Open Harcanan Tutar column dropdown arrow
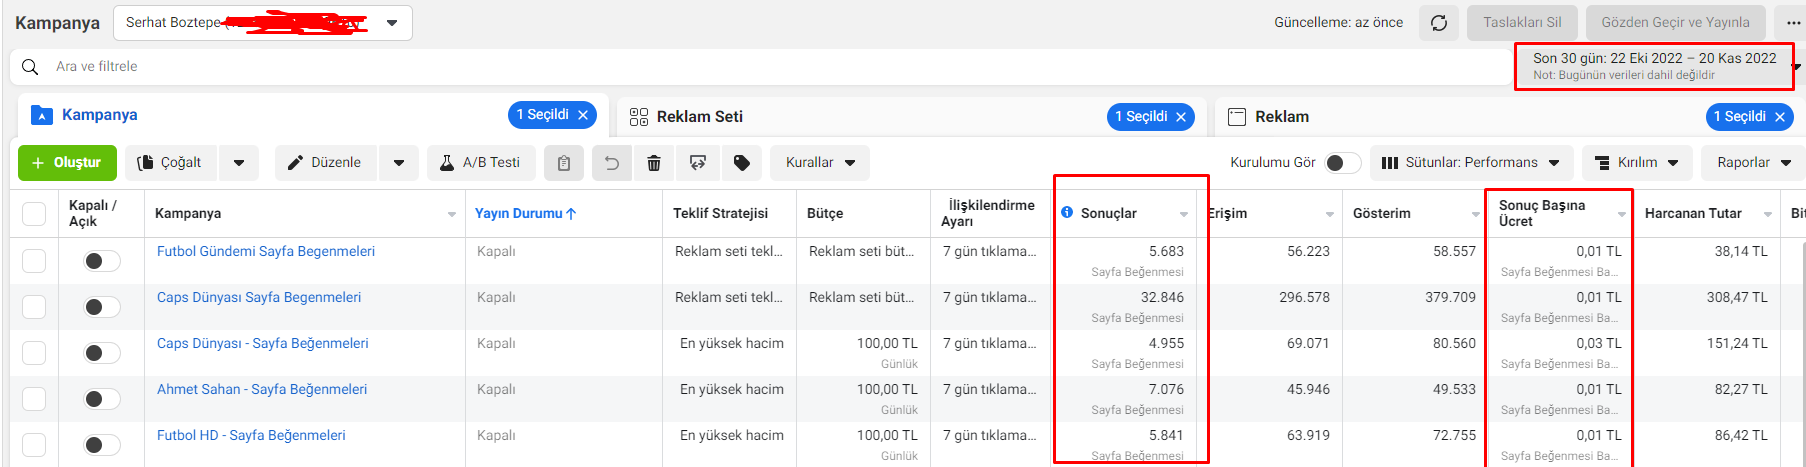This screenshot has height=467, width=1806. 1768,214
